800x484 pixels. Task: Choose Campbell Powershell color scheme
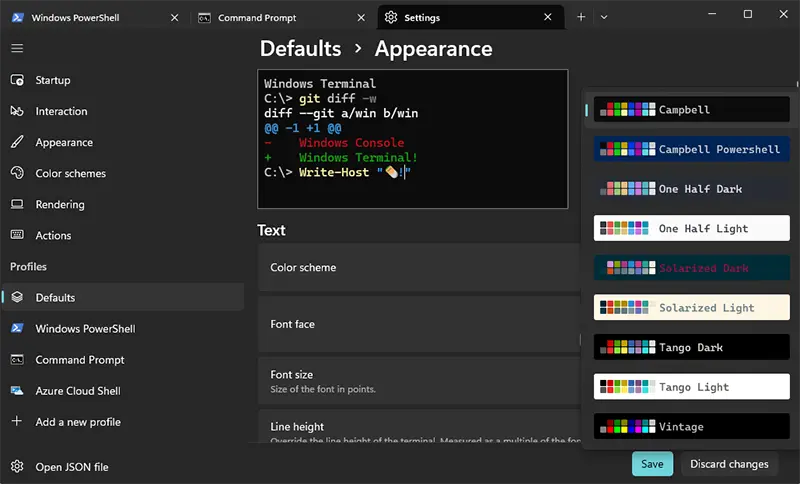691,149
